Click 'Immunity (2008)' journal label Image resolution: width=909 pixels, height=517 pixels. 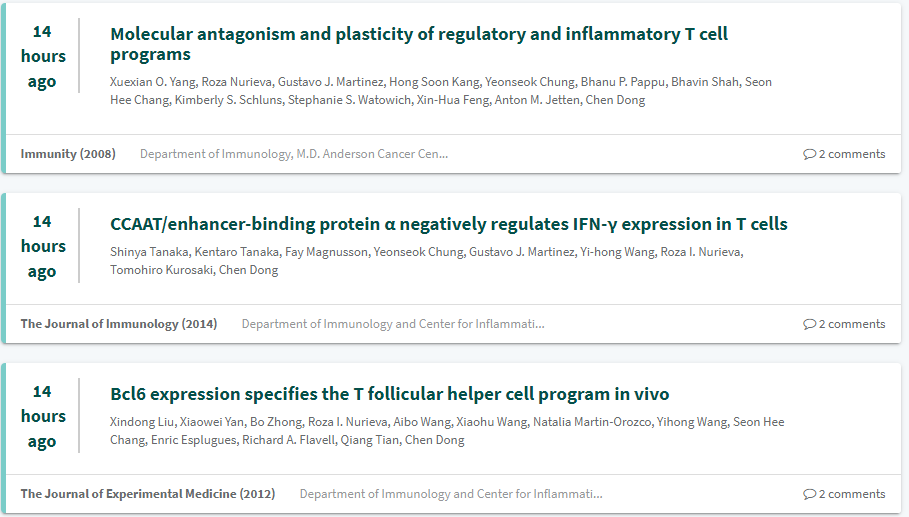(x=68, y=154)
